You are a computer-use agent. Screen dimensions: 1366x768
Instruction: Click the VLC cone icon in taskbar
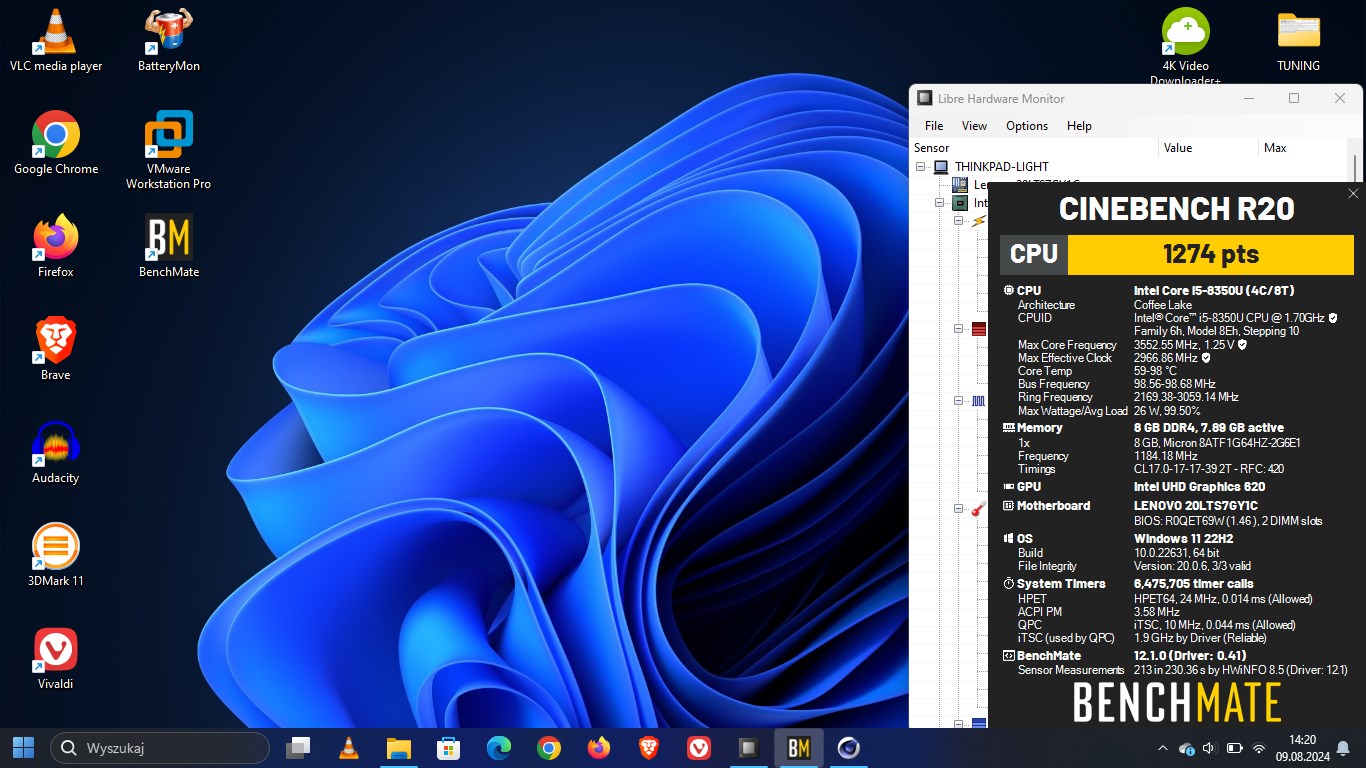point(348,748)
